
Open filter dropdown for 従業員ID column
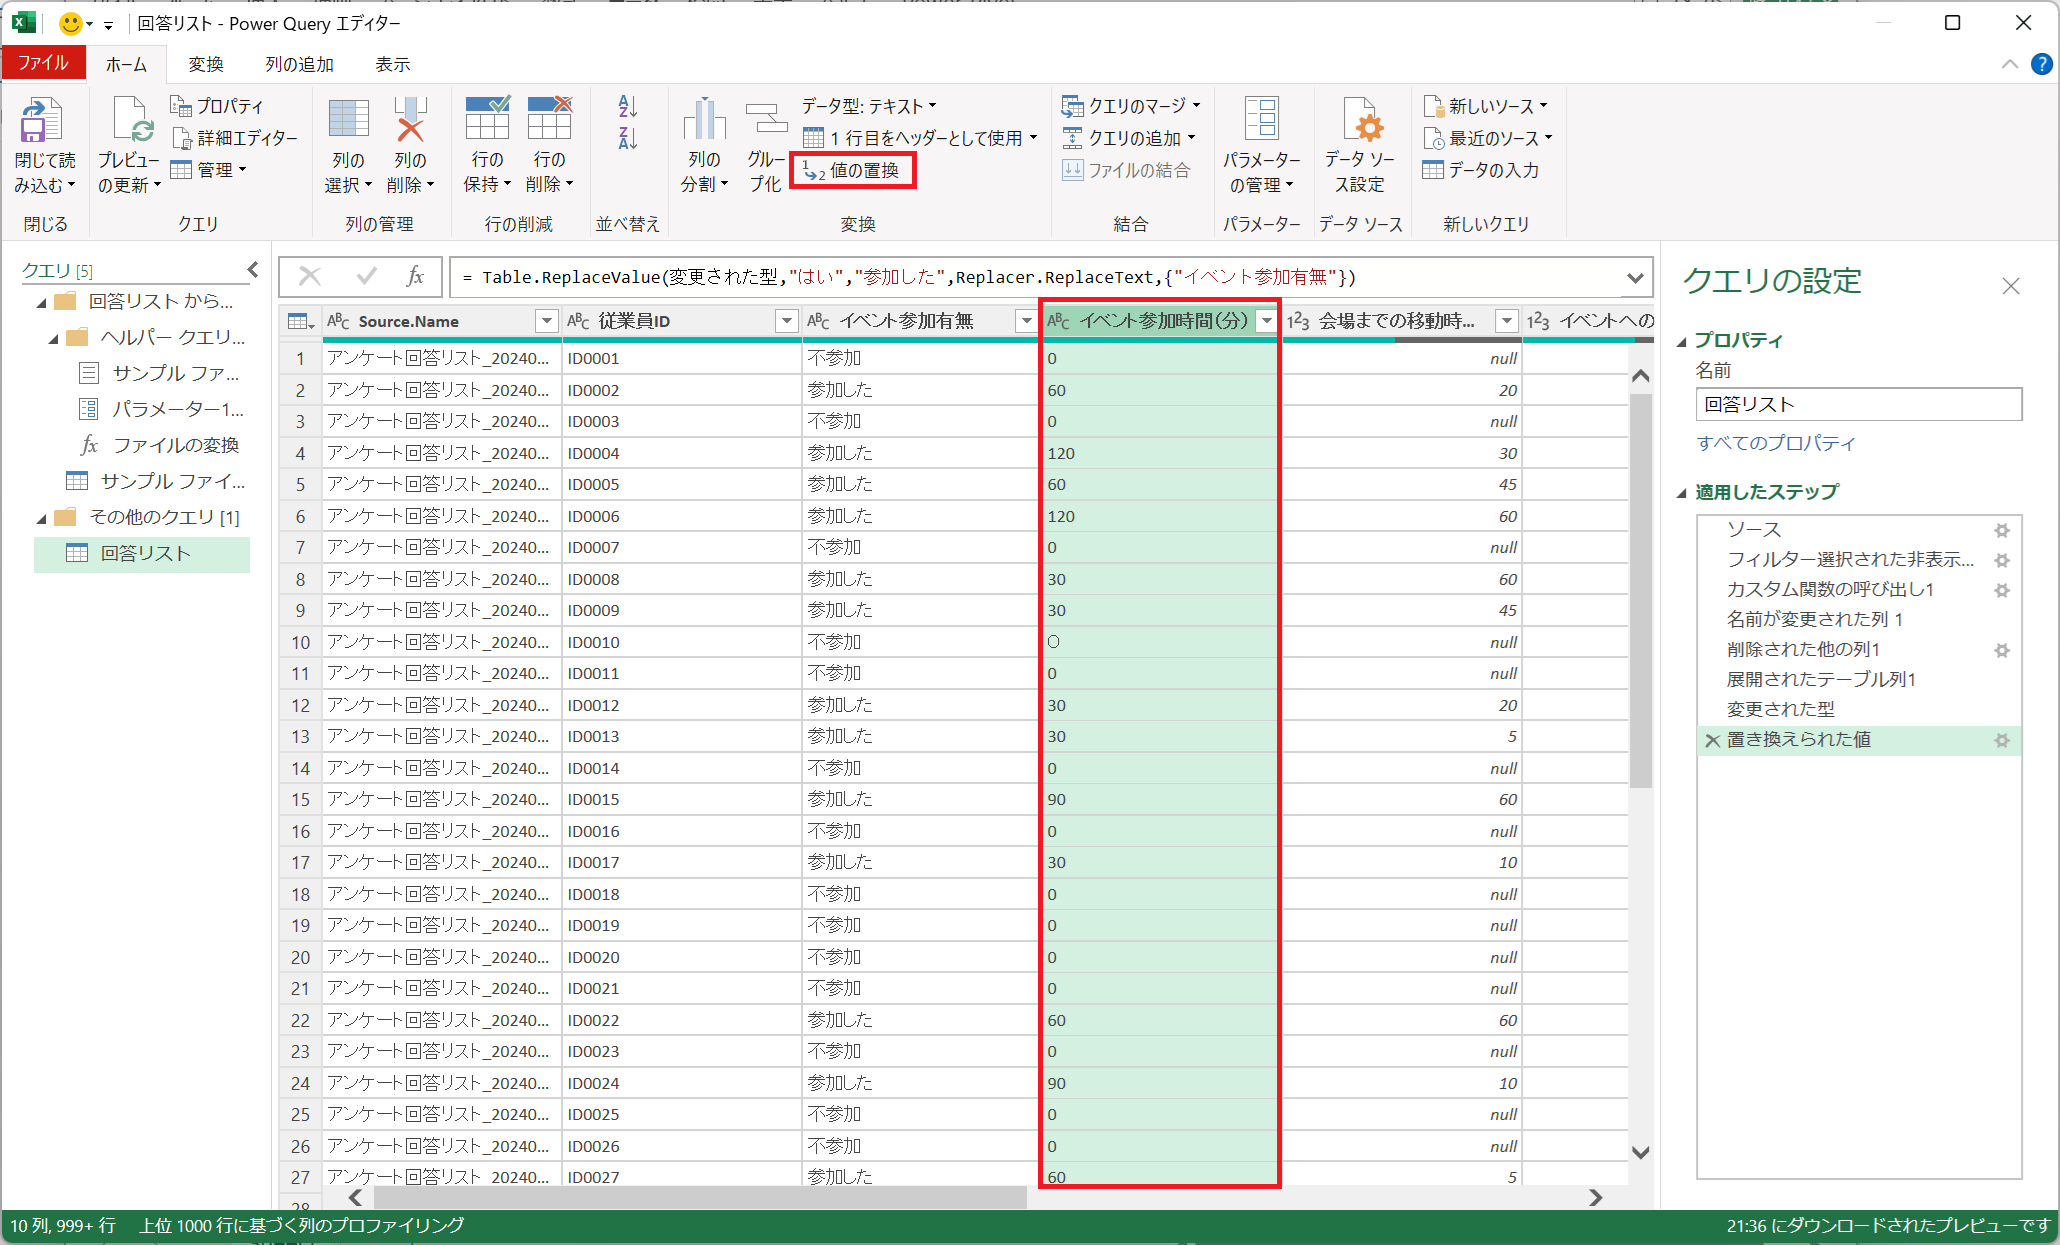(x=787, y=321)
